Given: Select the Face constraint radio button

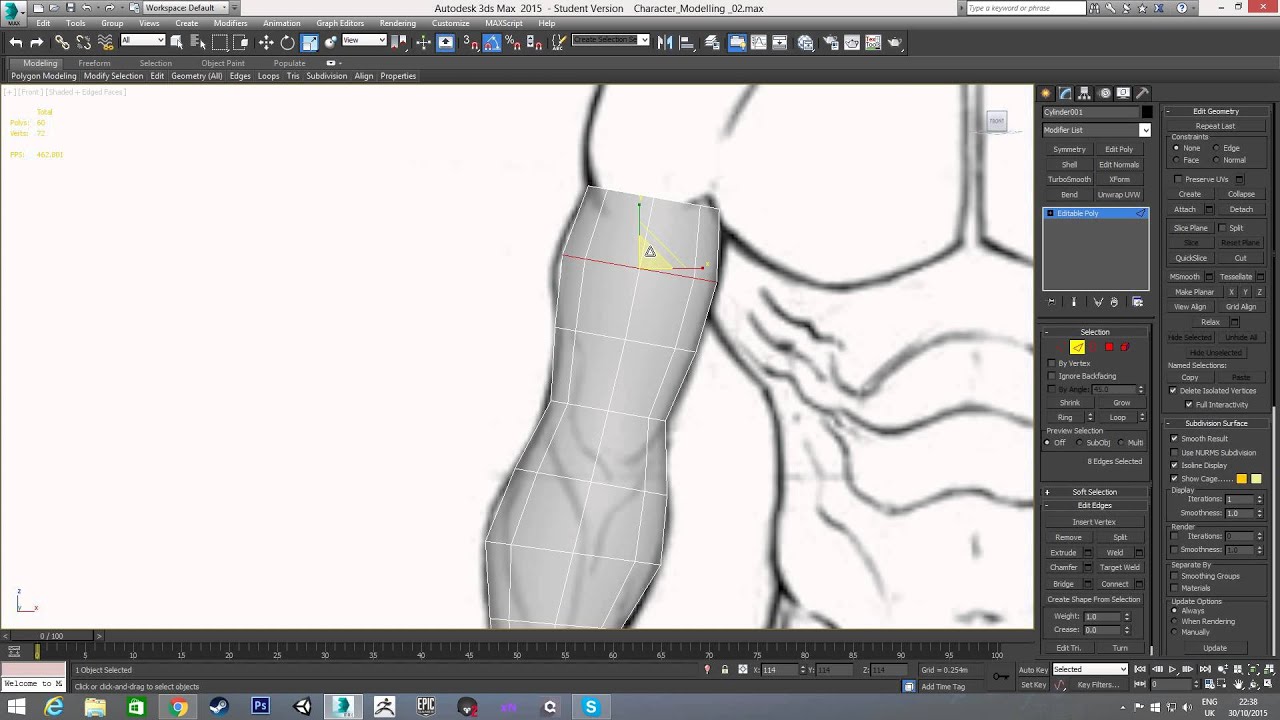Looking at the screenshot, I should tap(1176, 160).
